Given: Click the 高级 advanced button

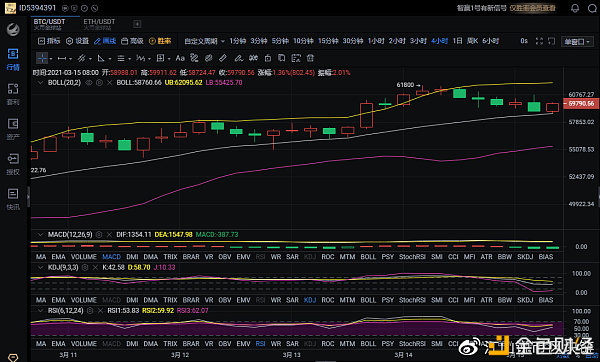Looking at the screenshot, I should pyautogui.click(x=132, y=41).
